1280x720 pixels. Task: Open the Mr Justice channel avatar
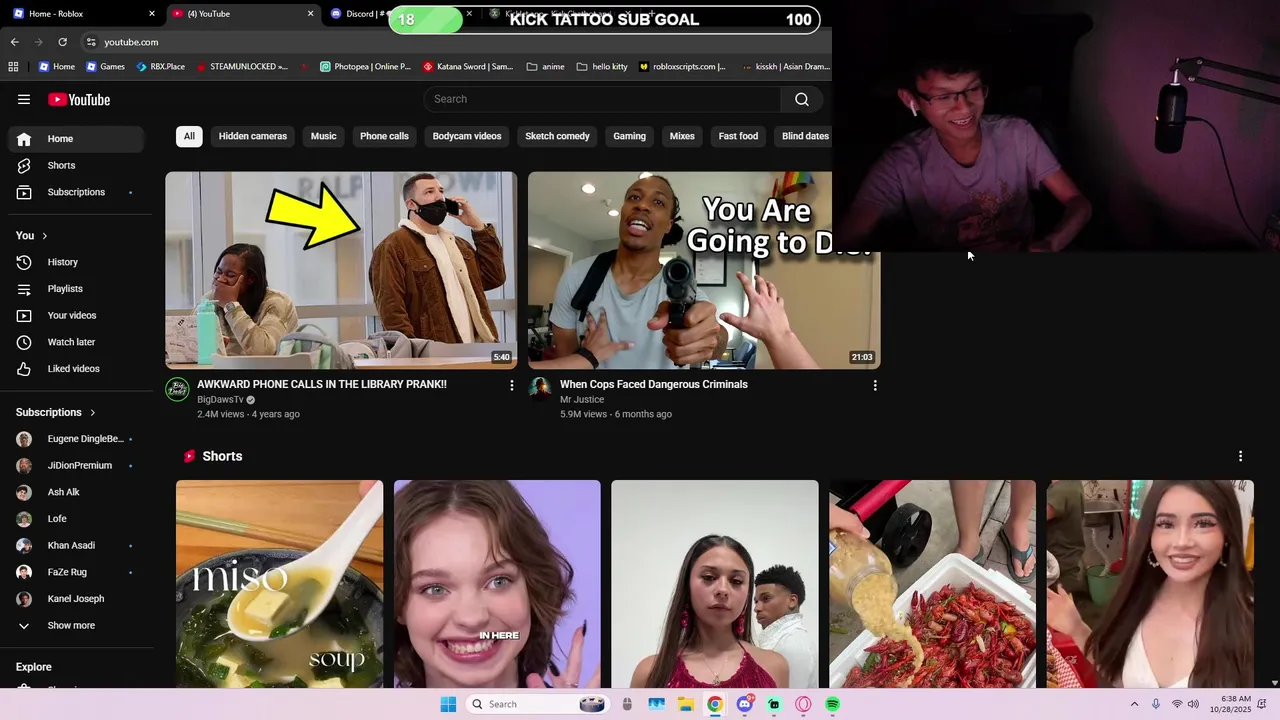(x=540, y=389)
